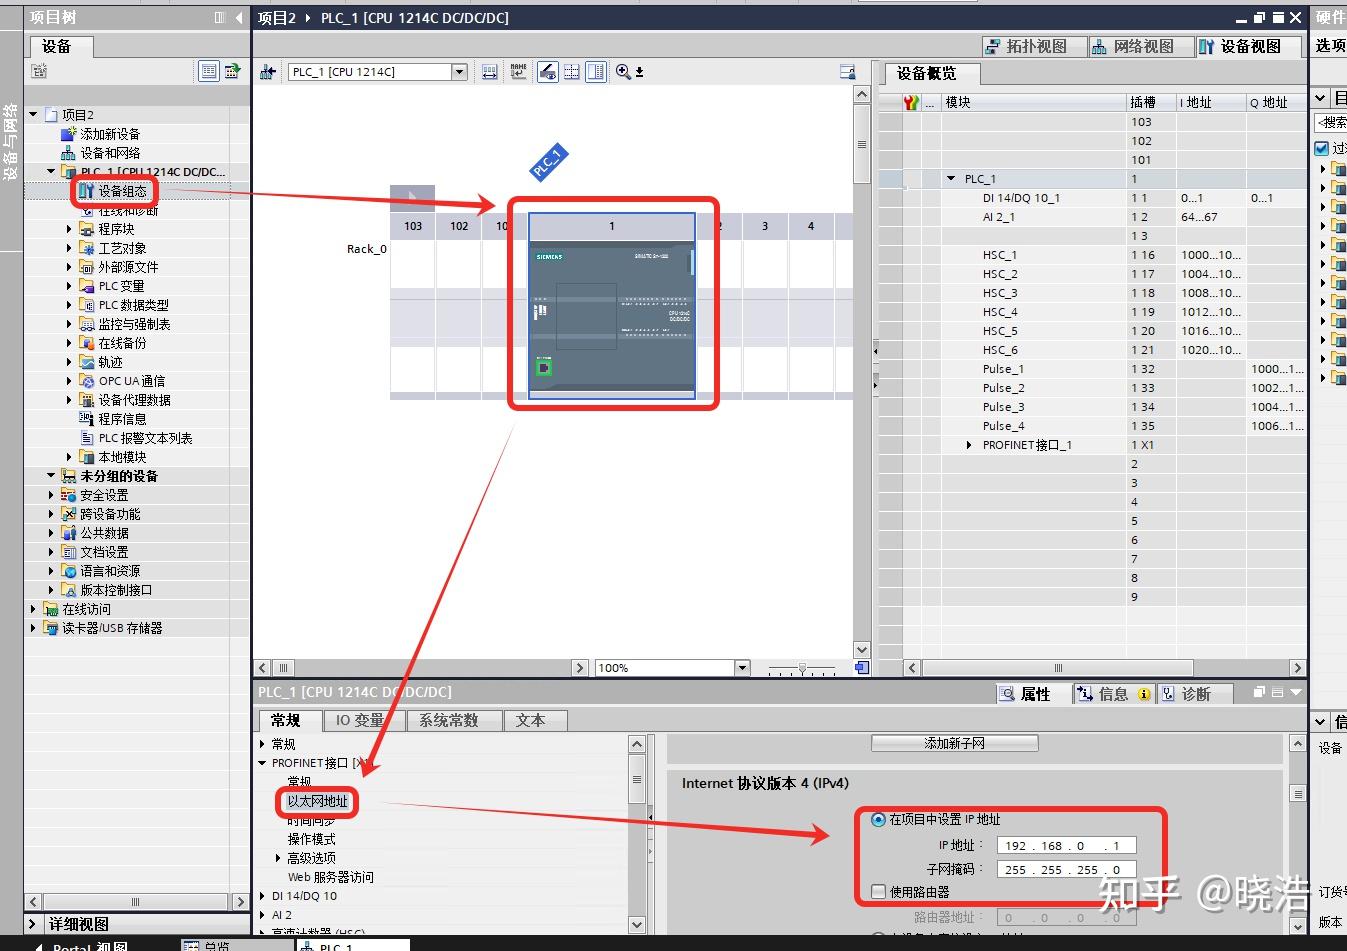Open the 信息 inspector tab
Image resolution: width=1347 pixels, height=951 pixels.
click(1114, 694)
